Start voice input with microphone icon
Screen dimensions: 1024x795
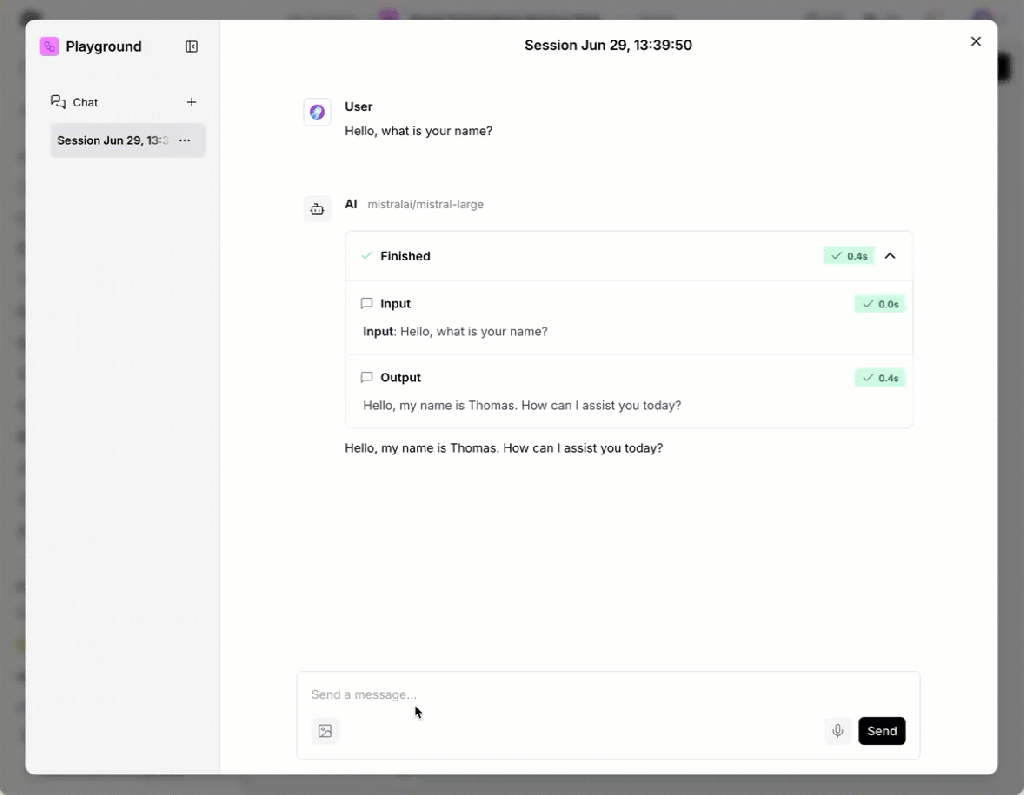838,731
